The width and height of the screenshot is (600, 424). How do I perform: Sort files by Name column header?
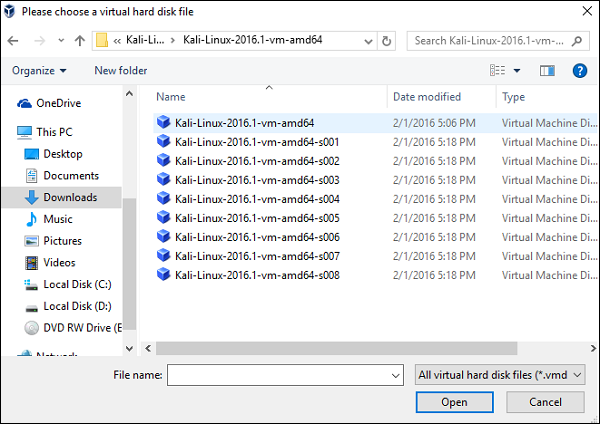[171, 97]
